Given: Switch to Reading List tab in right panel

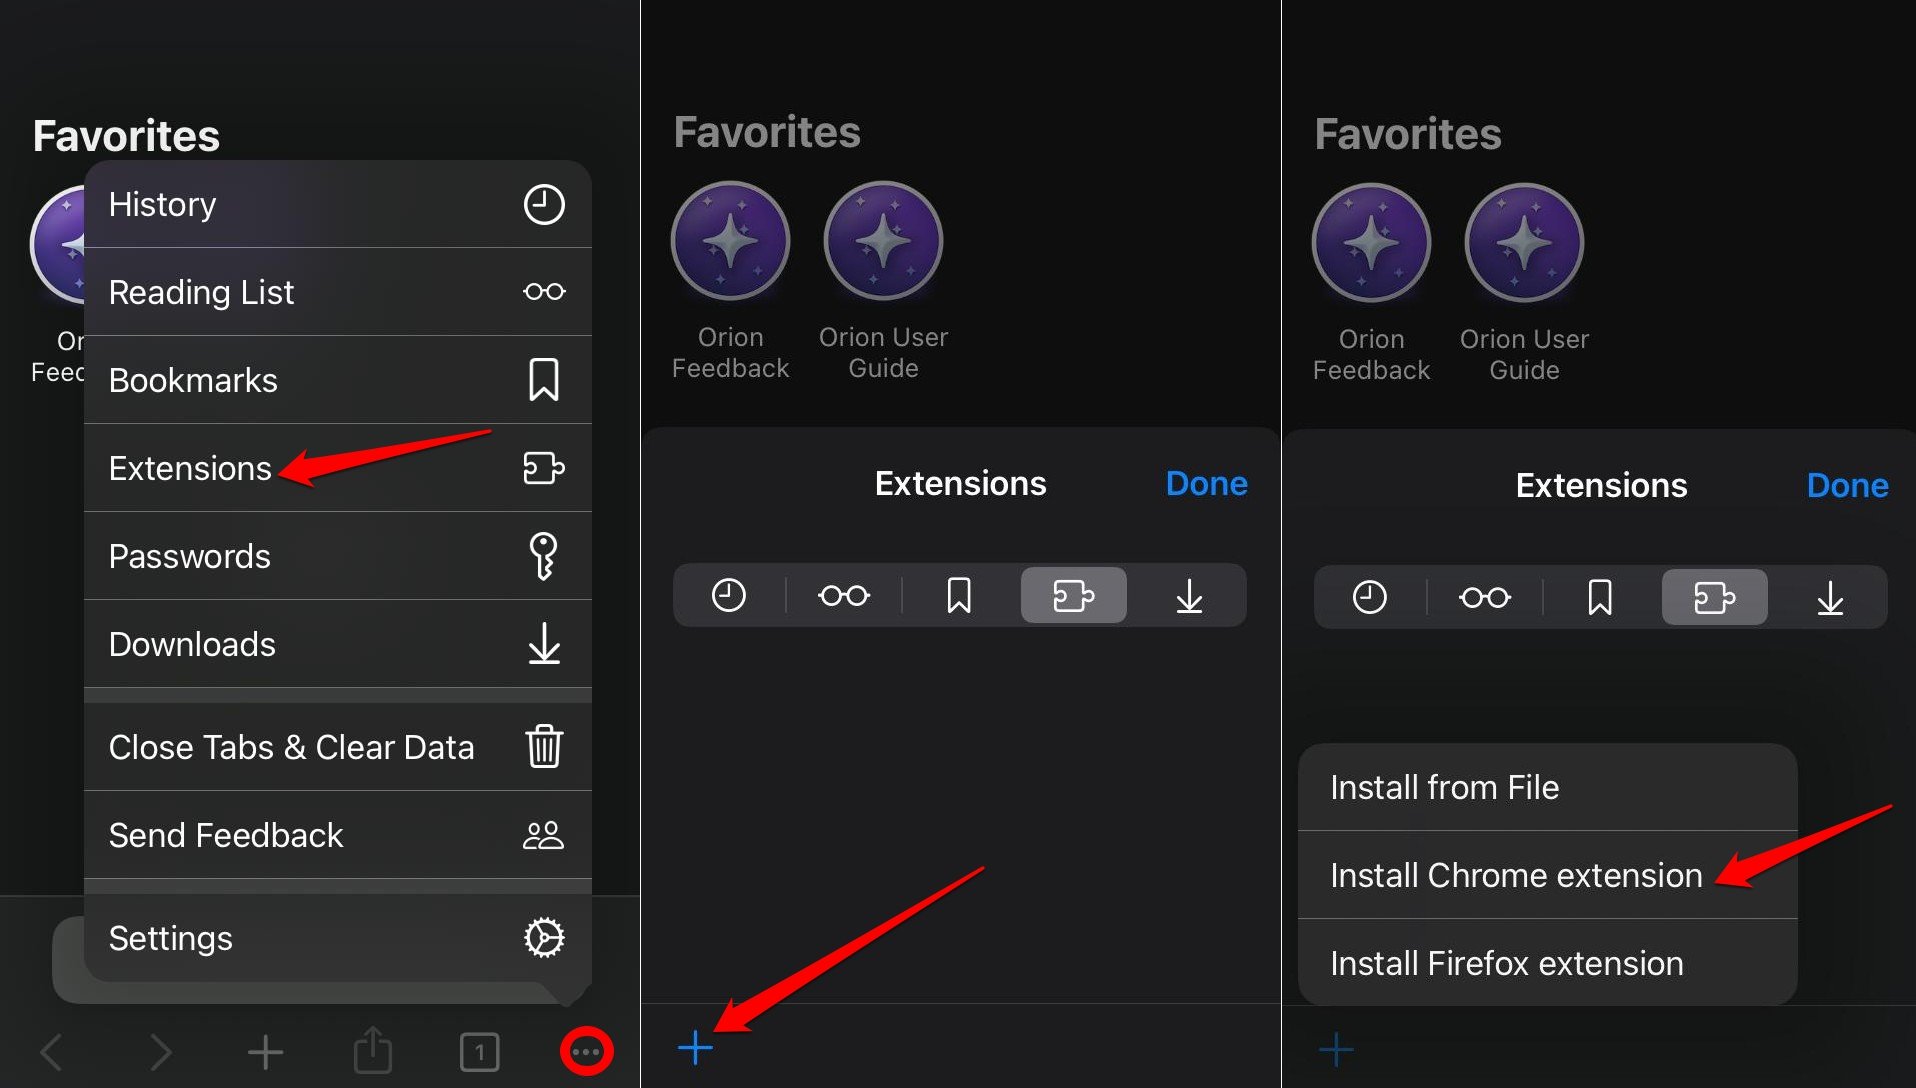Looking at the screenshot, I should tap(1485, 598).
